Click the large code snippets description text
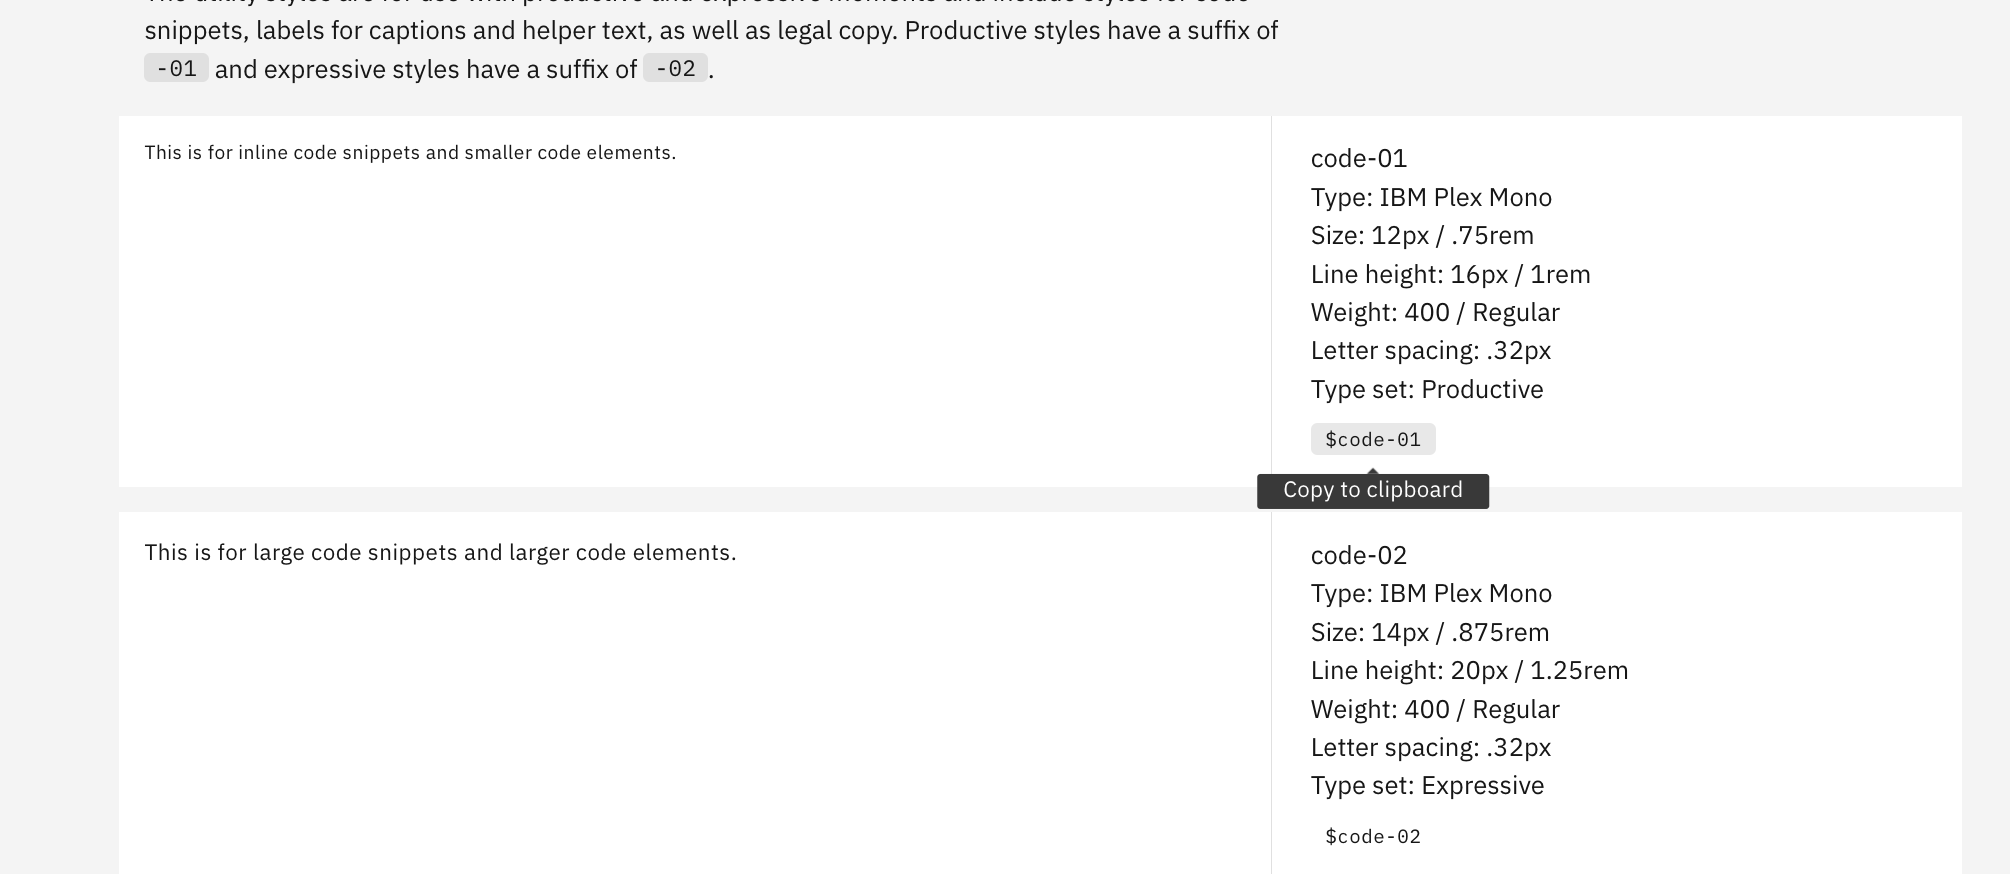The image size is (2010, 874). click(x=440, y=551)
